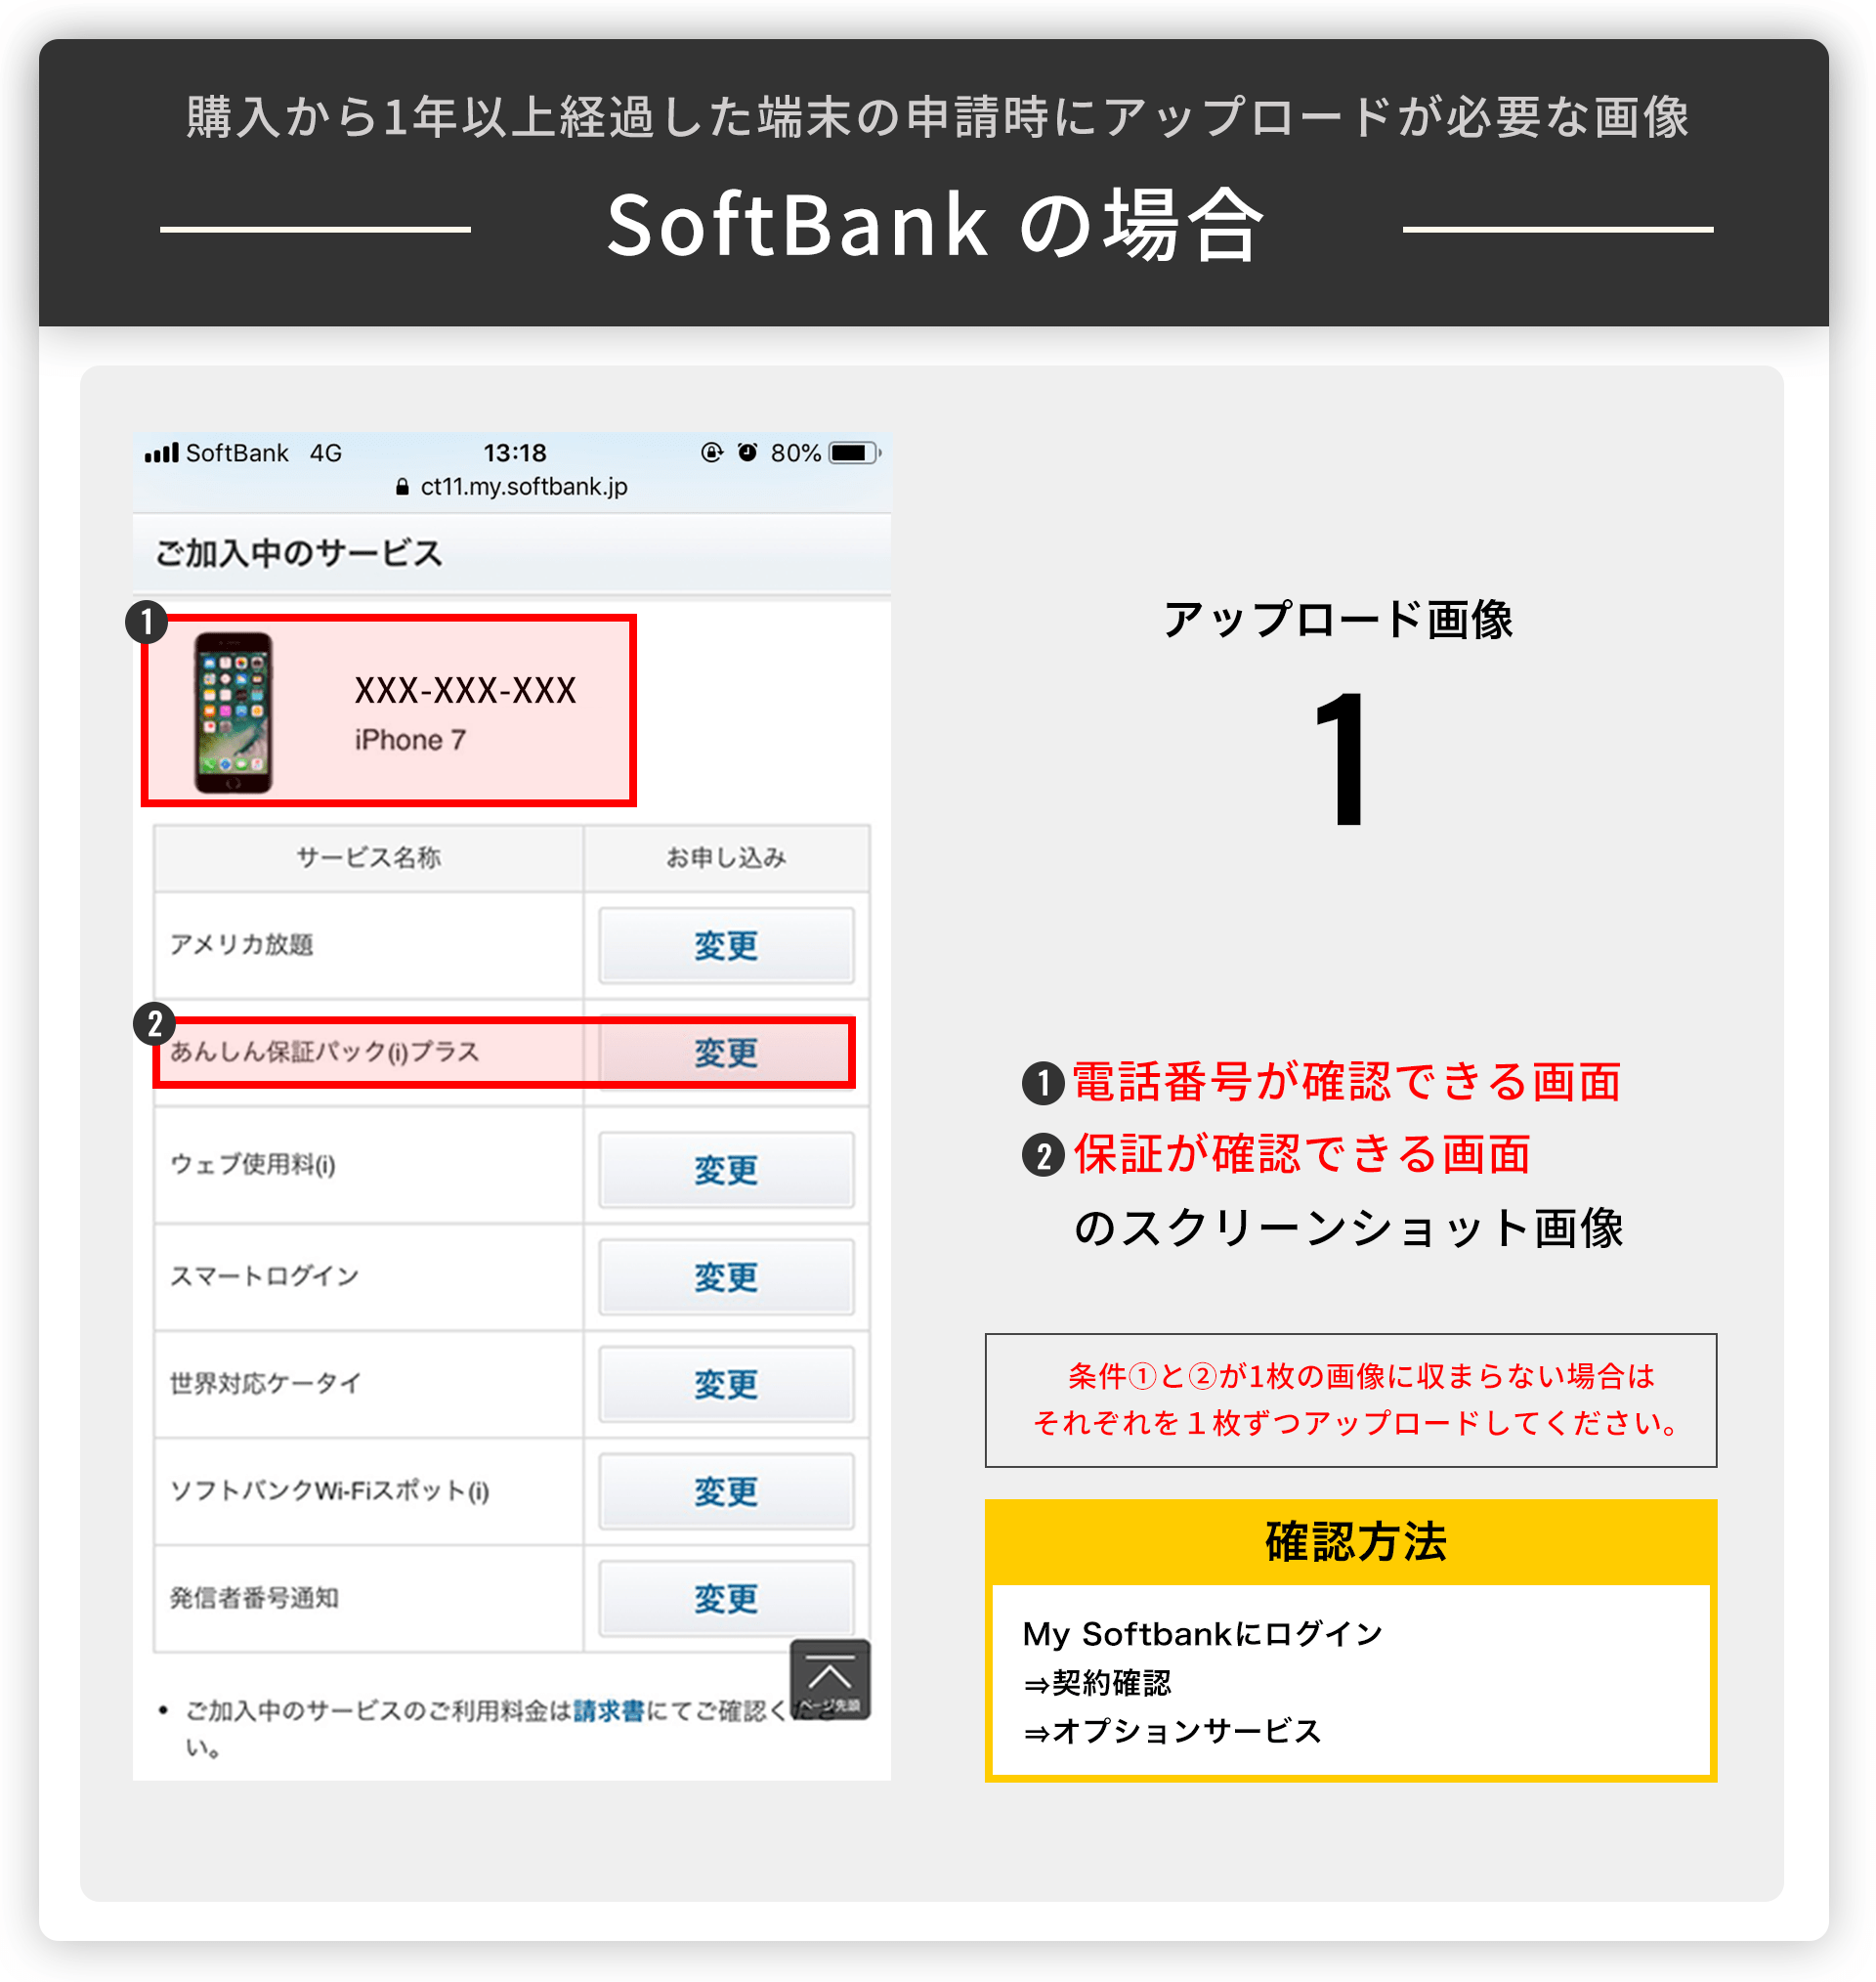1876x1982 pixels.
Task: Open the 請求書 link
Action: (x=609, y=1711)
